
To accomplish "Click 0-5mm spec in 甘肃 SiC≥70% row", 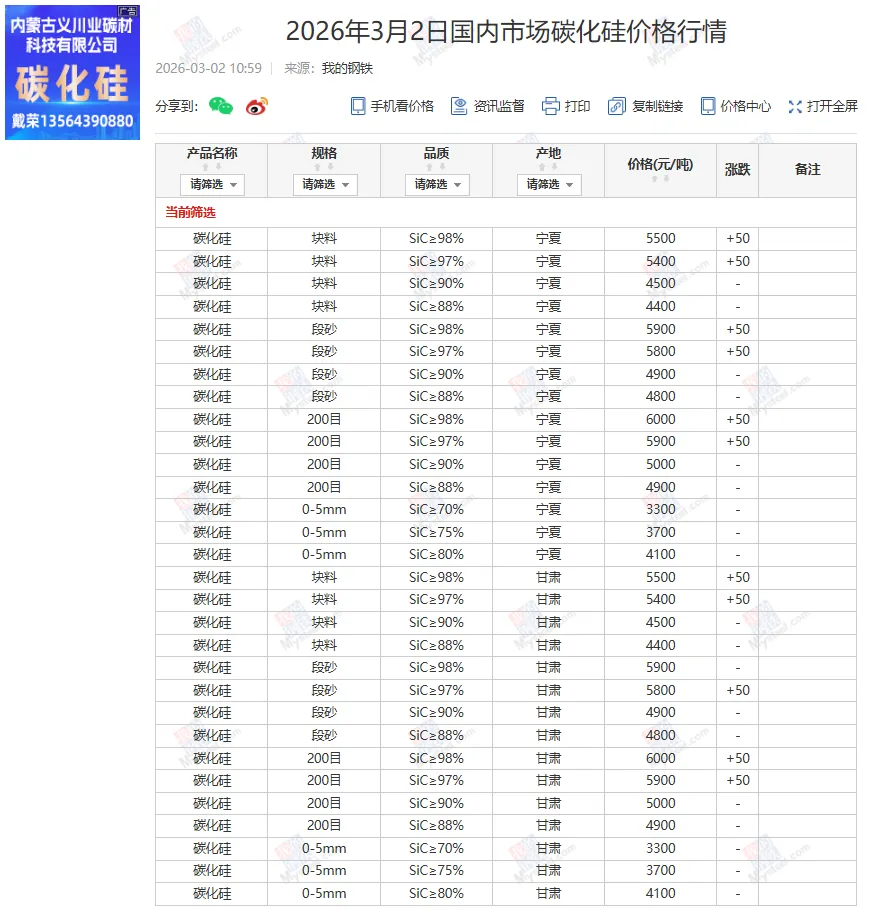I will coord(324,848).
